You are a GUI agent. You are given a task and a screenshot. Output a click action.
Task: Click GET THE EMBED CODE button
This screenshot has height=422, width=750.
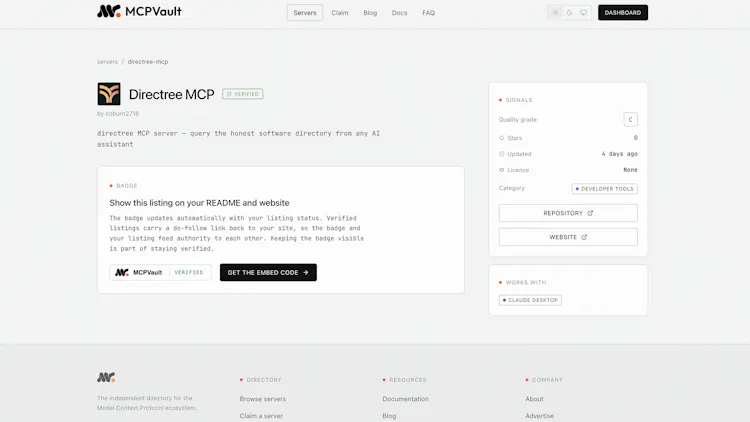(268, 272)
